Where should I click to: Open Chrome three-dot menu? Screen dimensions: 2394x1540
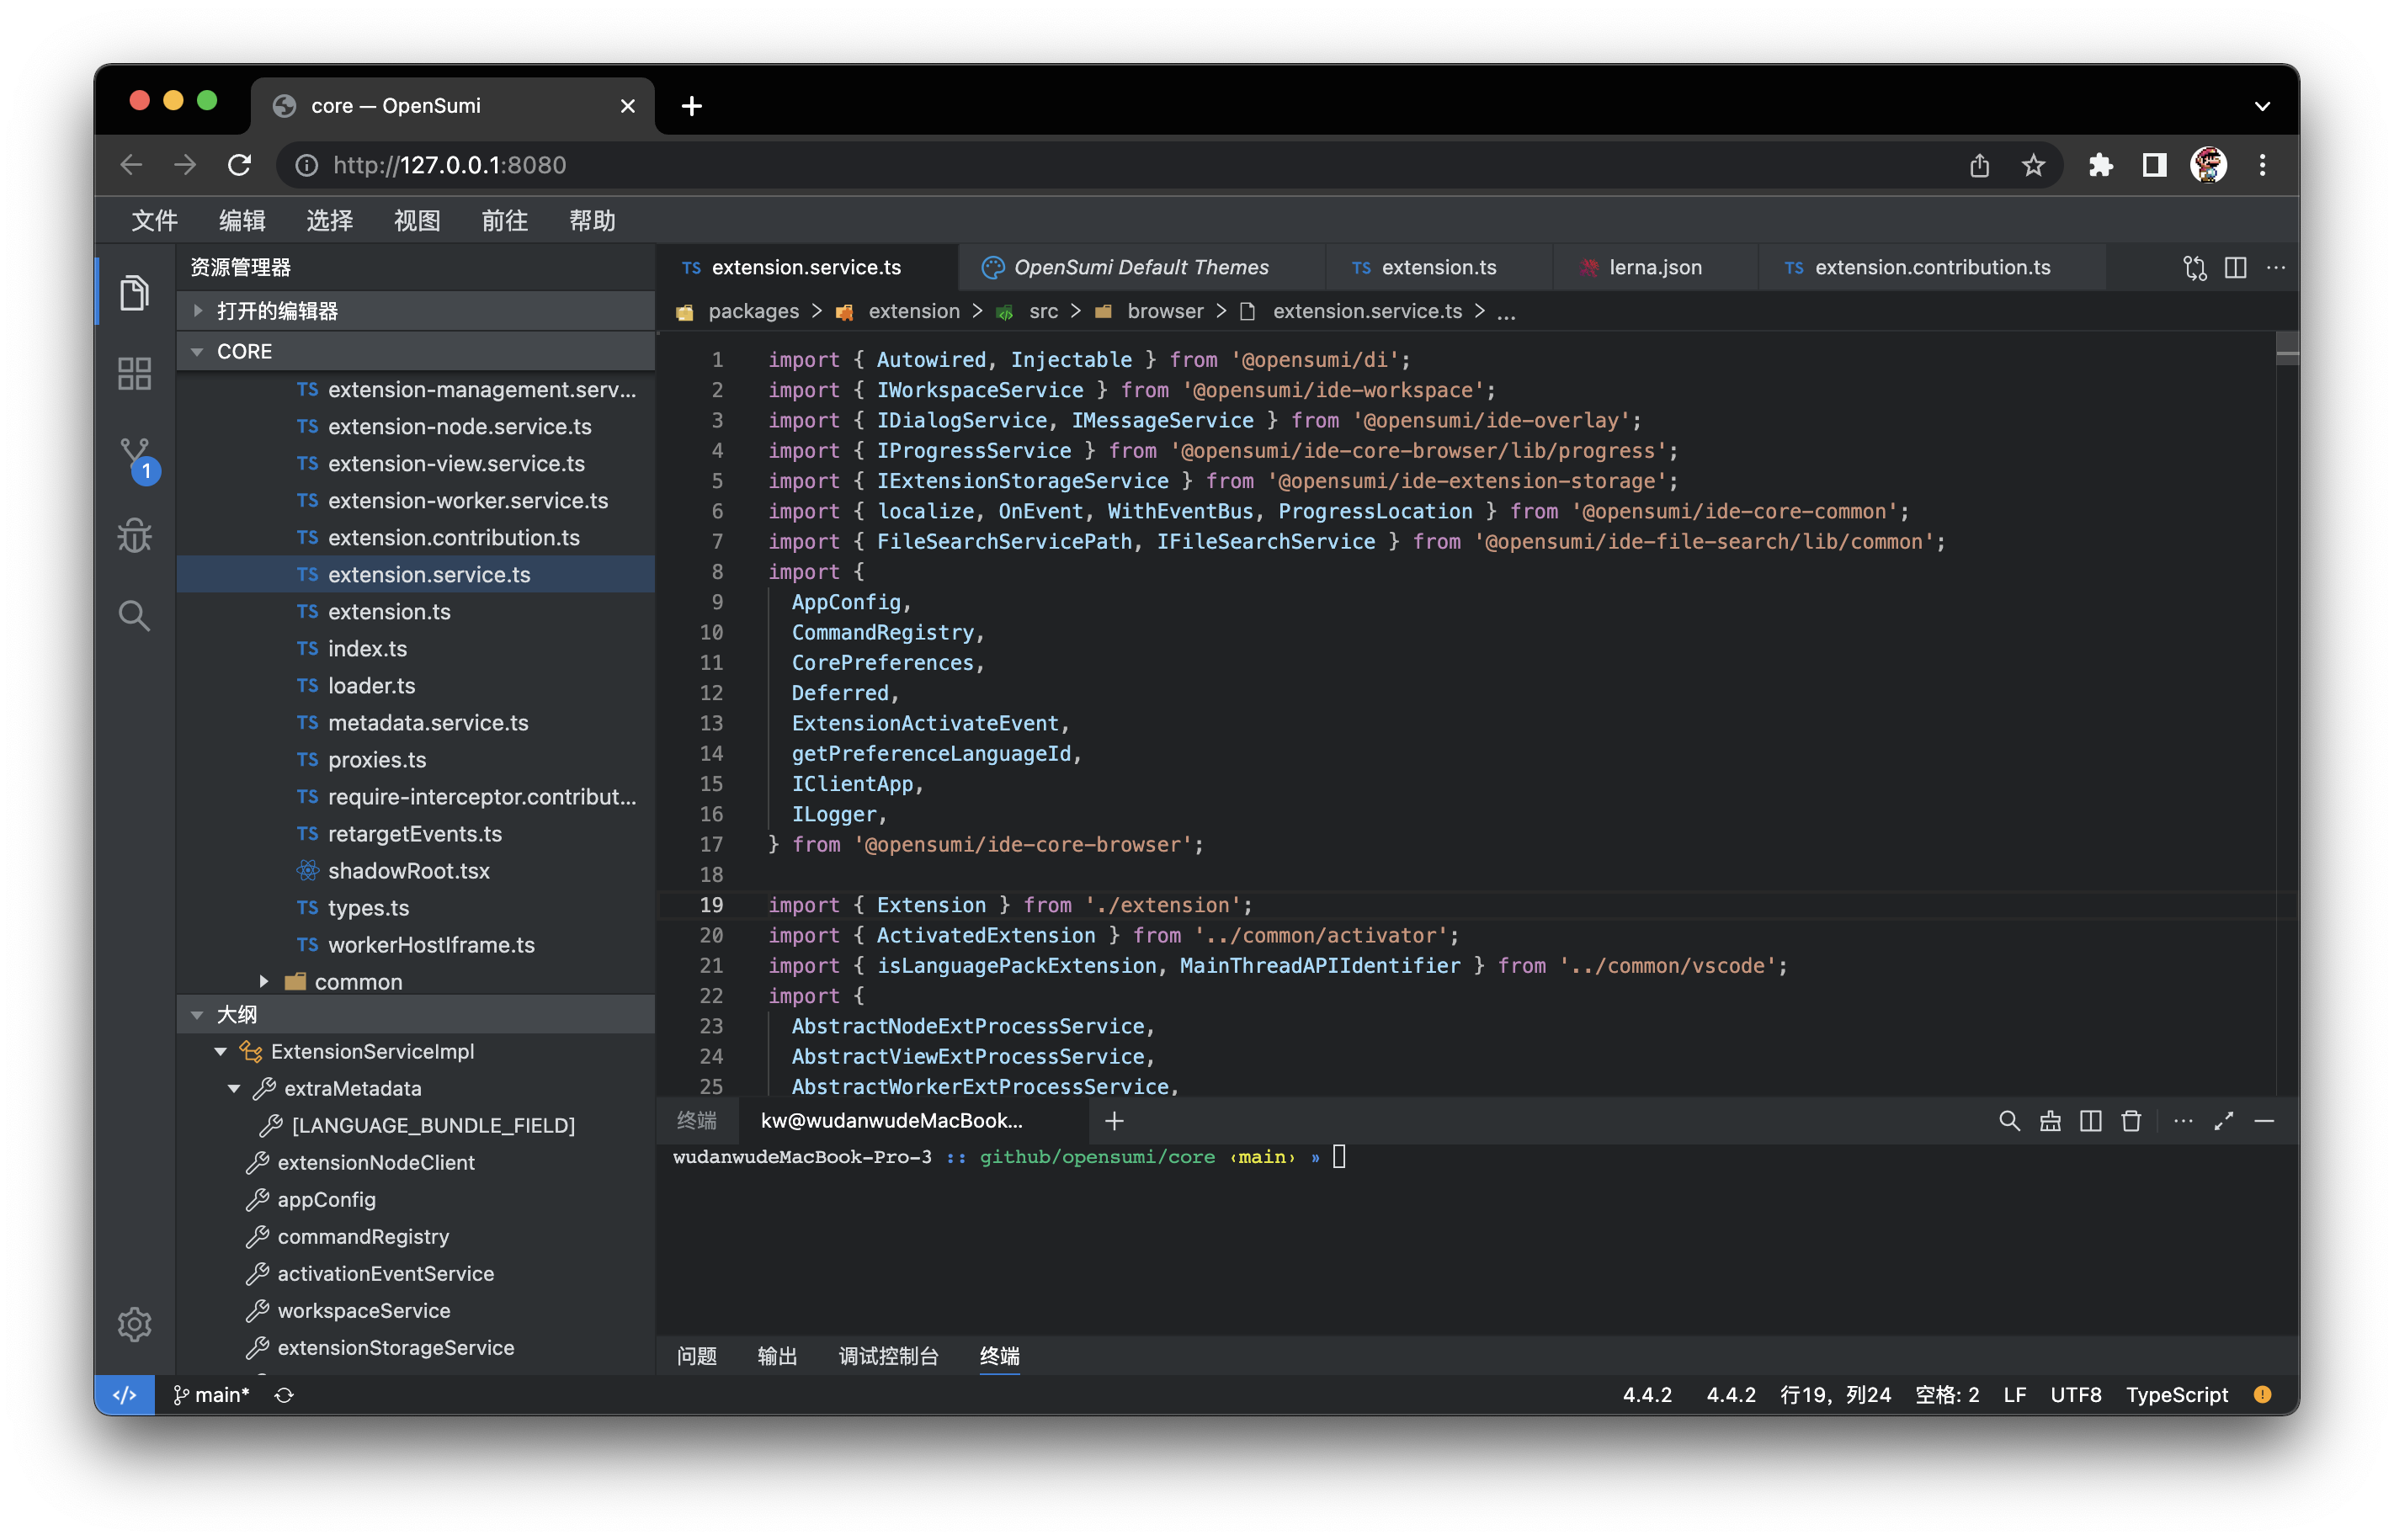point(2262,165)
